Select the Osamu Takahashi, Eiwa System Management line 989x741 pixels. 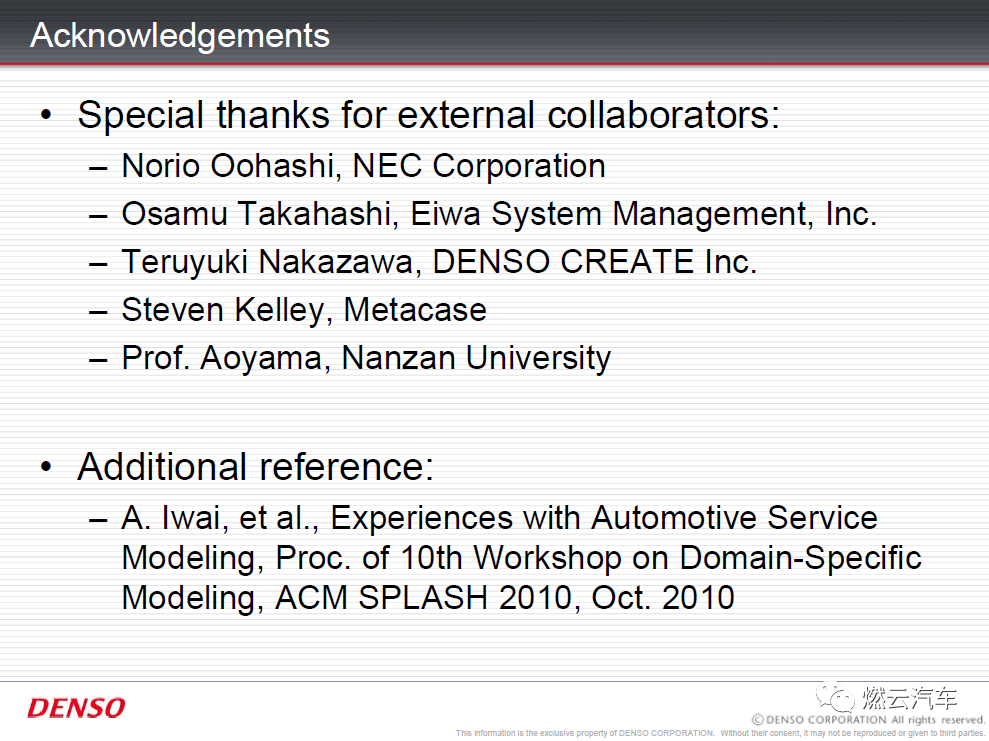pos(499,214)
